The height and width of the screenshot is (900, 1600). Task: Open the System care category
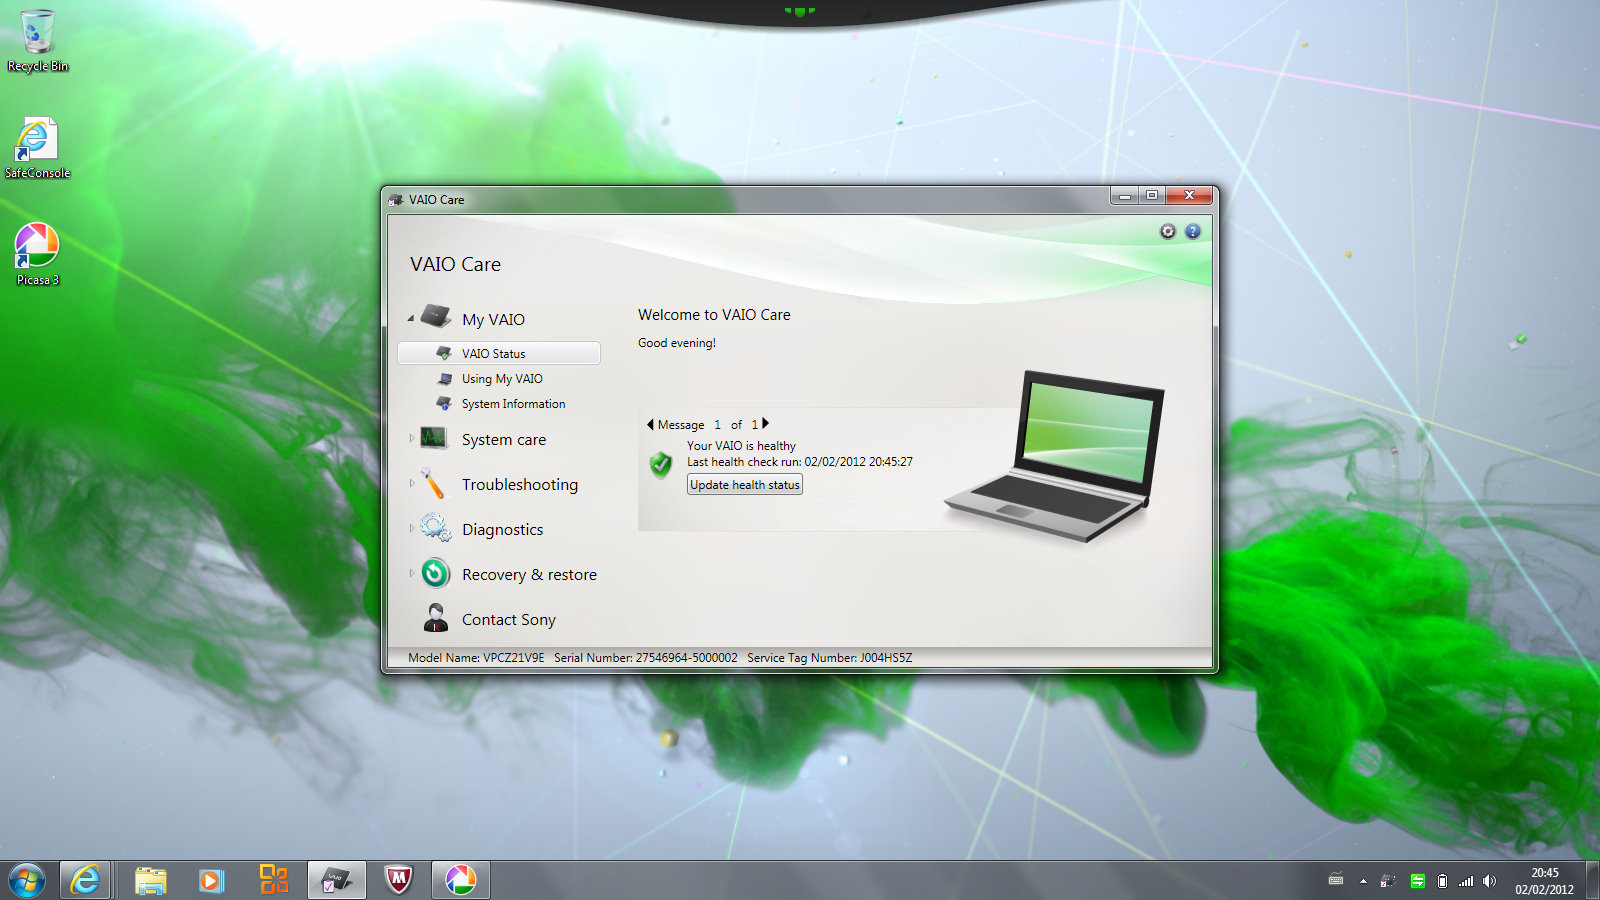(x=504, y=440)
